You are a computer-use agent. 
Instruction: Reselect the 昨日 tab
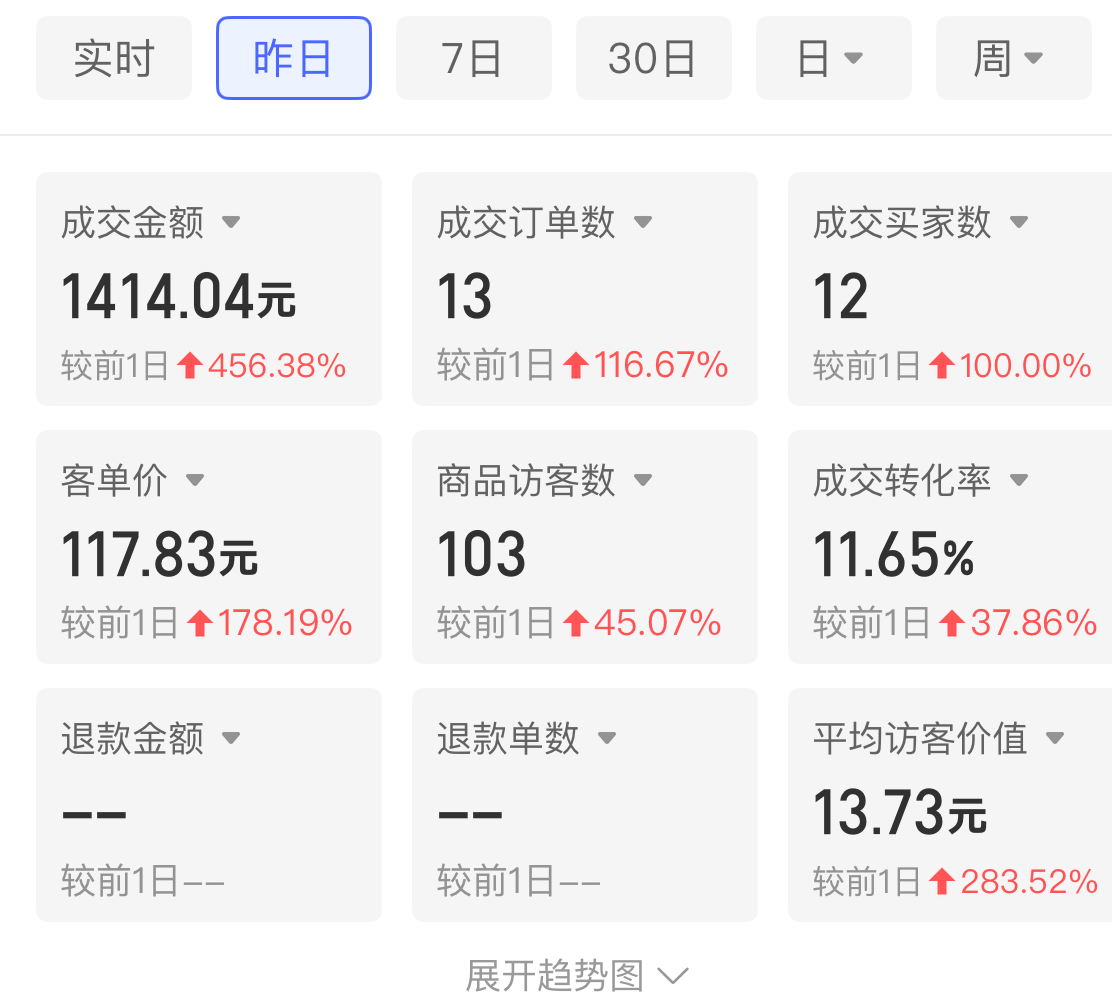point(293,58)
